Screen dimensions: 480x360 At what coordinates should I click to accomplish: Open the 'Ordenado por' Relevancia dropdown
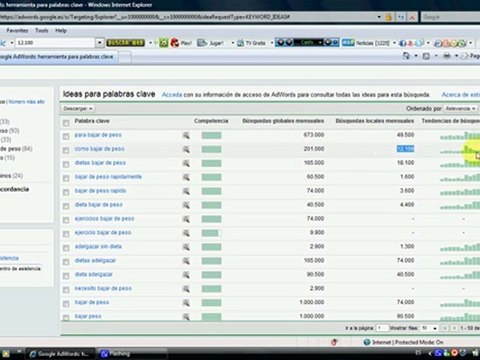(460, 109)
